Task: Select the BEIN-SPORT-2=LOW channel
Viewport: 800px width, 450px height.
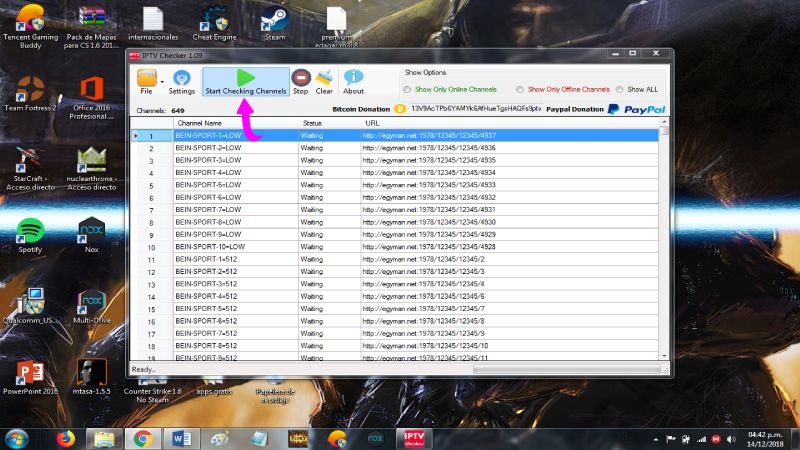Action: coord(208,147)
